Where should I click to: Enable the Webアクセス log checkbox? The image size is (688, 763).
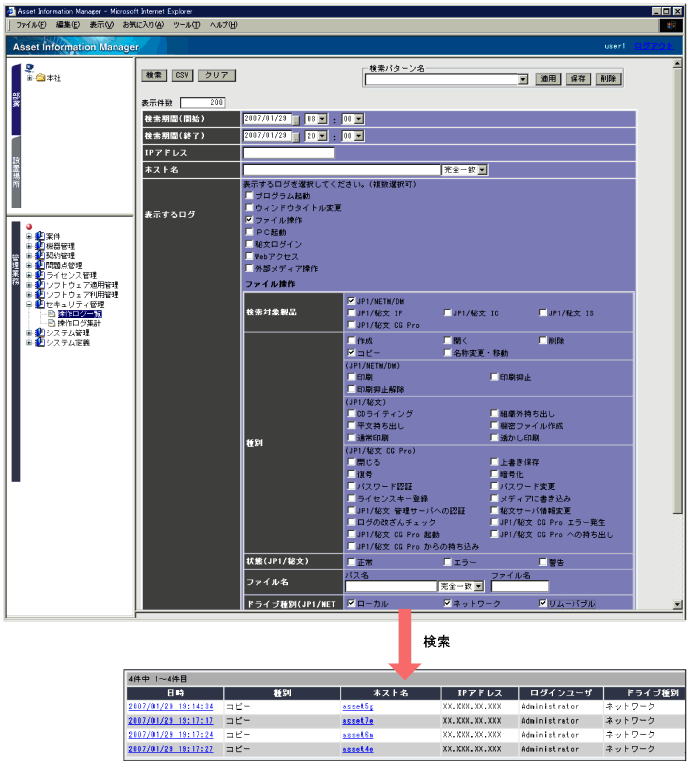coord(249,256)
